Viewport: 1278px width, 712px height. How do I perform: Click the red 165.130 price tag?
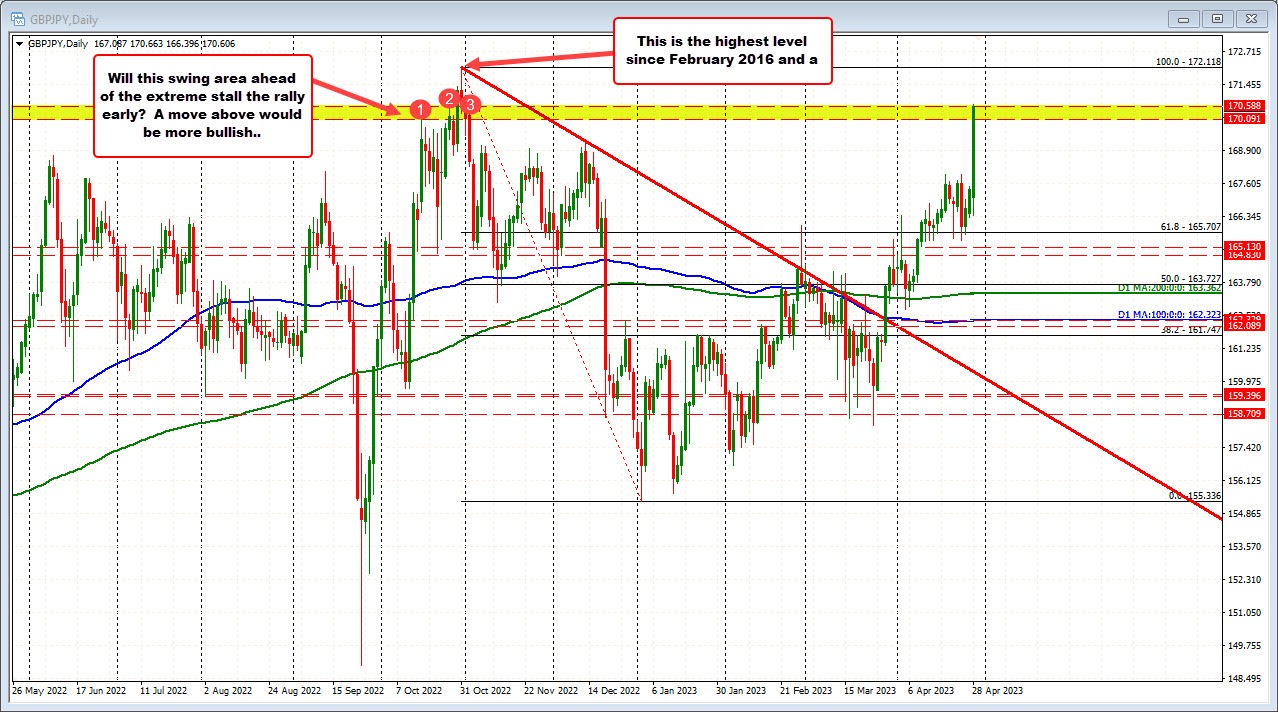click(1245, 245)
